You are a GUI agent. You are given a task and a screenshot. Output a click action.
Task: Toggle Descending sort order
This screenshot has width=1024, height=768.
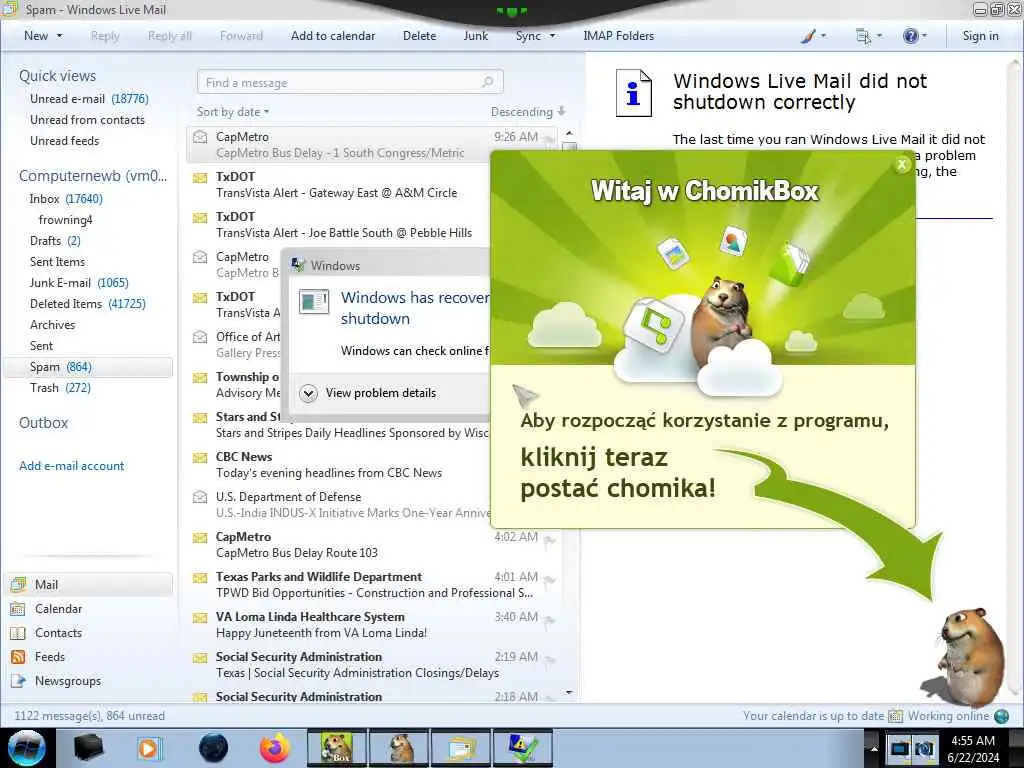point(528,112)
